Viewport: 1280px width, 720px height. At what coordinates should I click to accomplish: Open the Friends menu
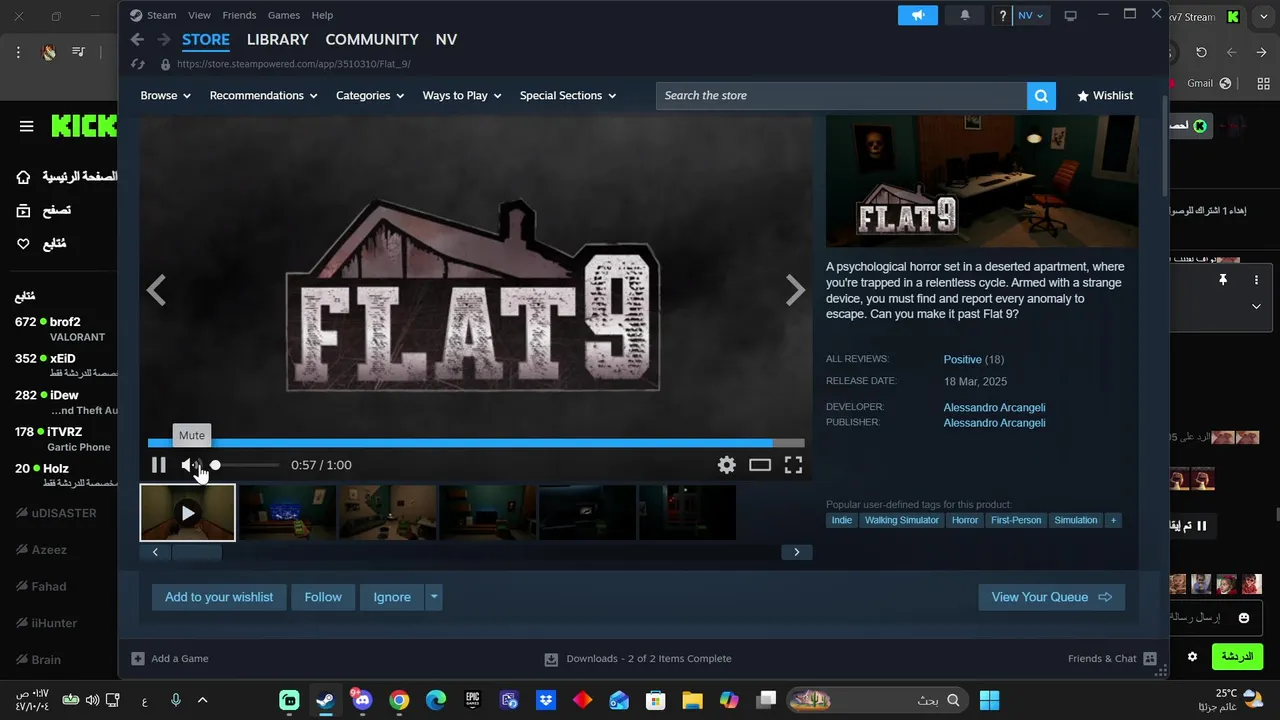tap(239, 15)
